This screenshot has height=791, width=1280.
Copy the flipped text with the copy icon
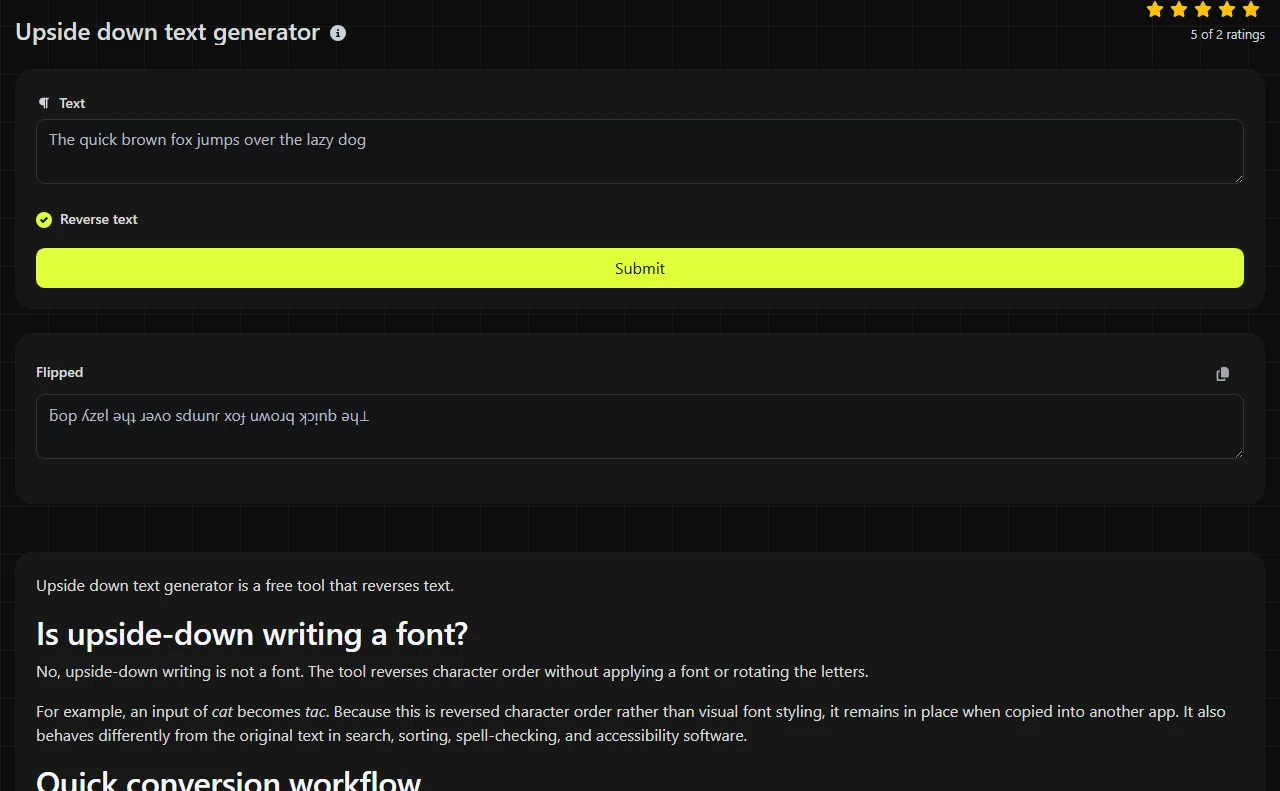point(1222,374)
